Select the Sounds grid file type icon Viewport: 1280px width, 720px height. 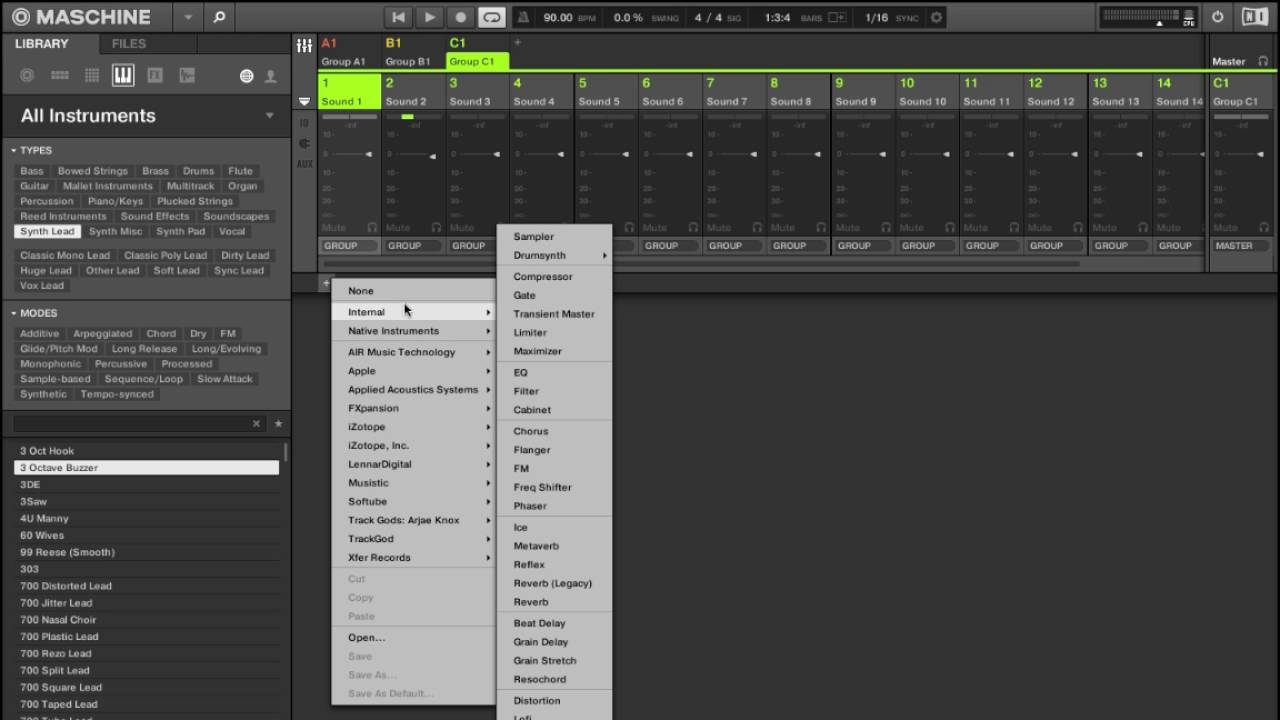coord(91,76)
